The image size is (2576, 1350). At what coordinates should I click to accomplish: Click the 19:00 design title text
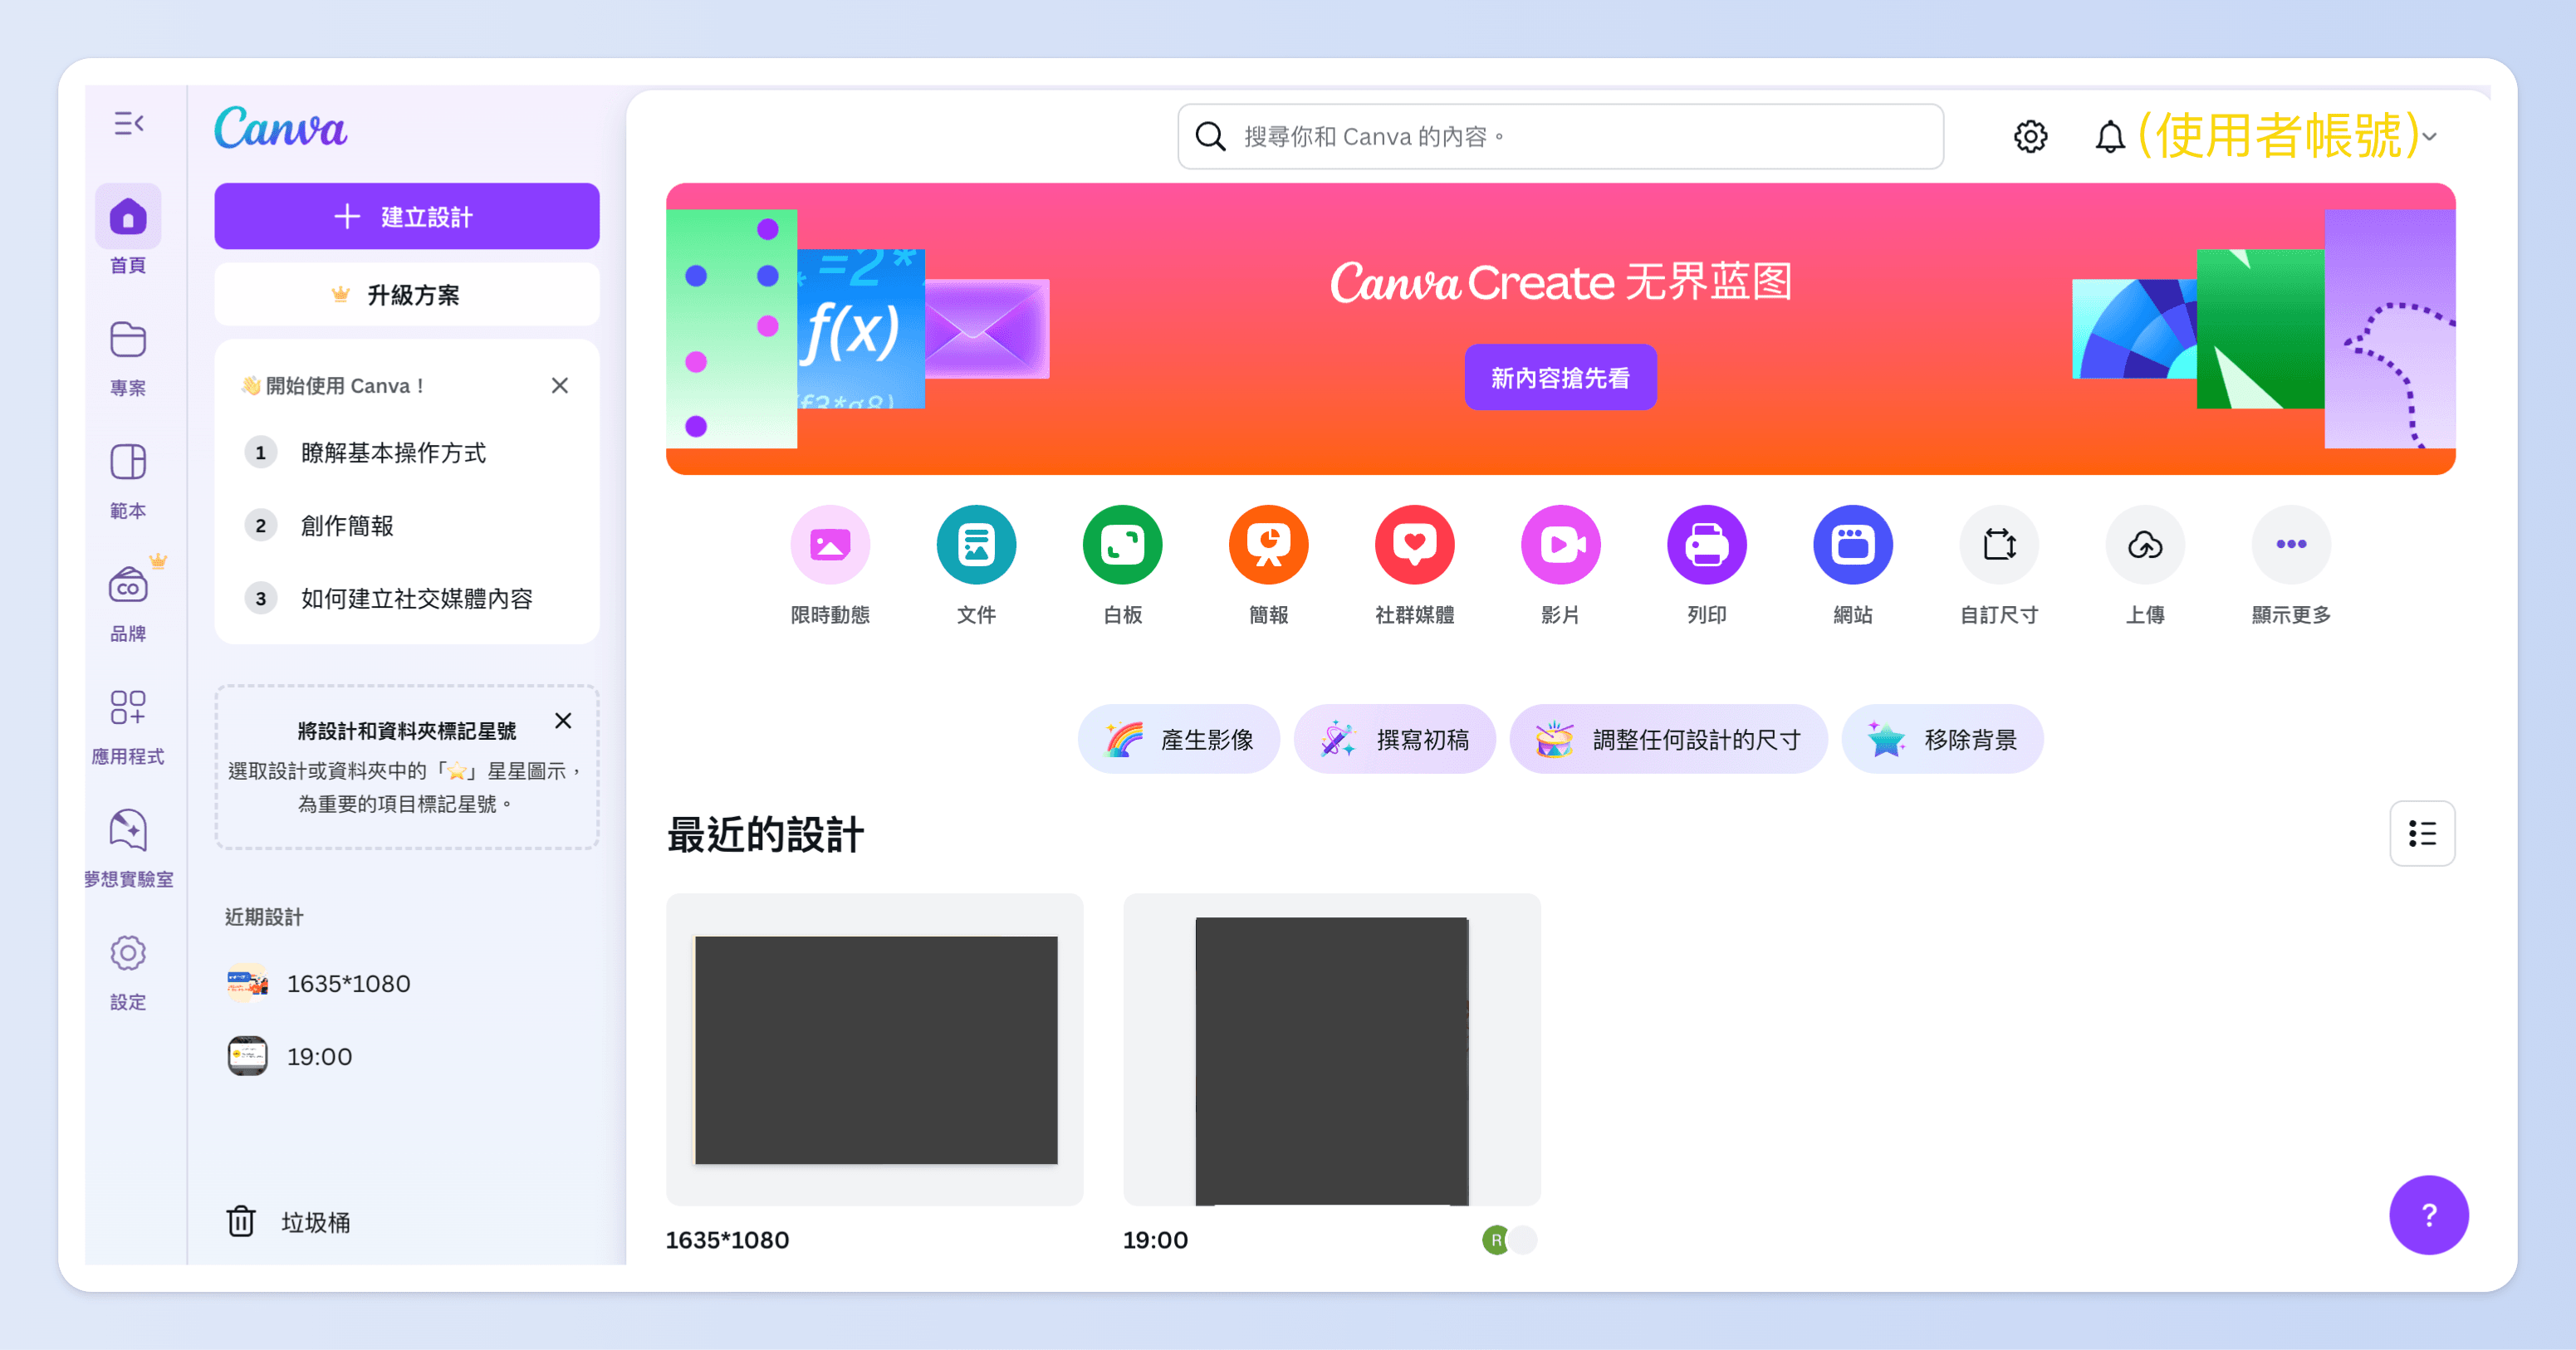[1155, 1240]
